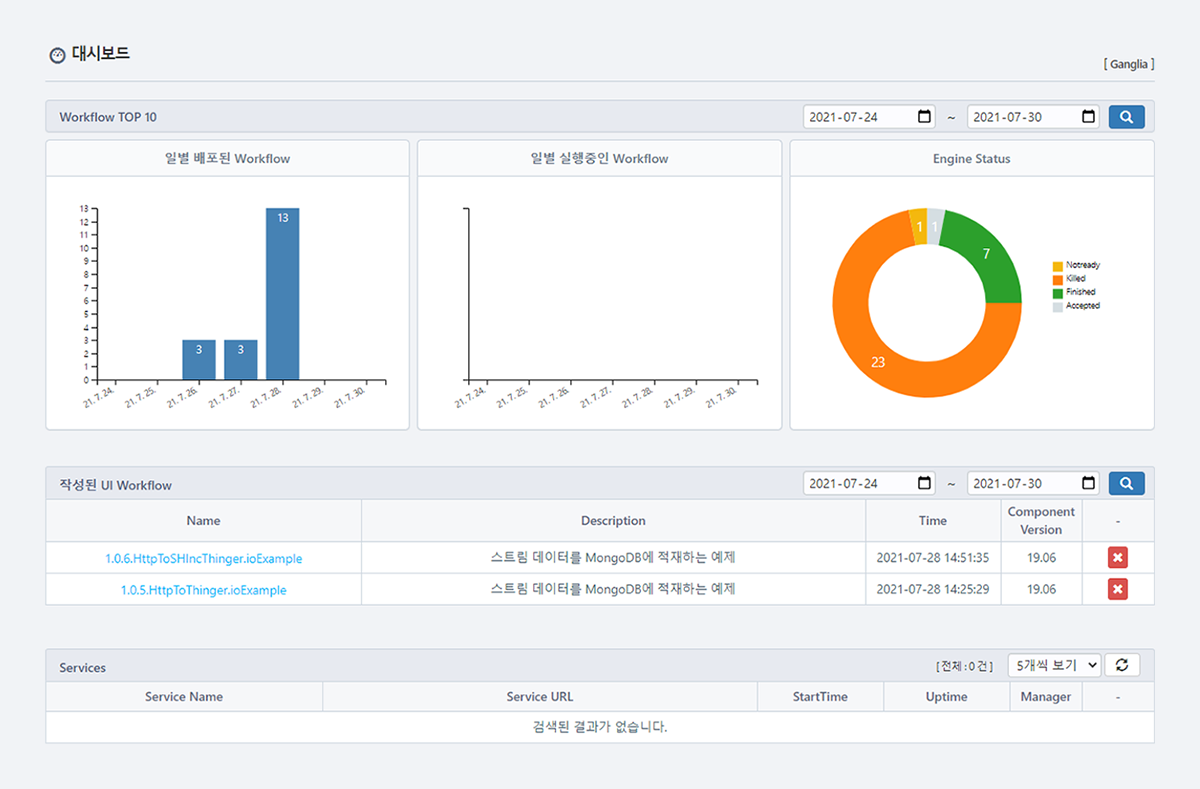
Task: Click the Time column header
Action: coord(933,521)
